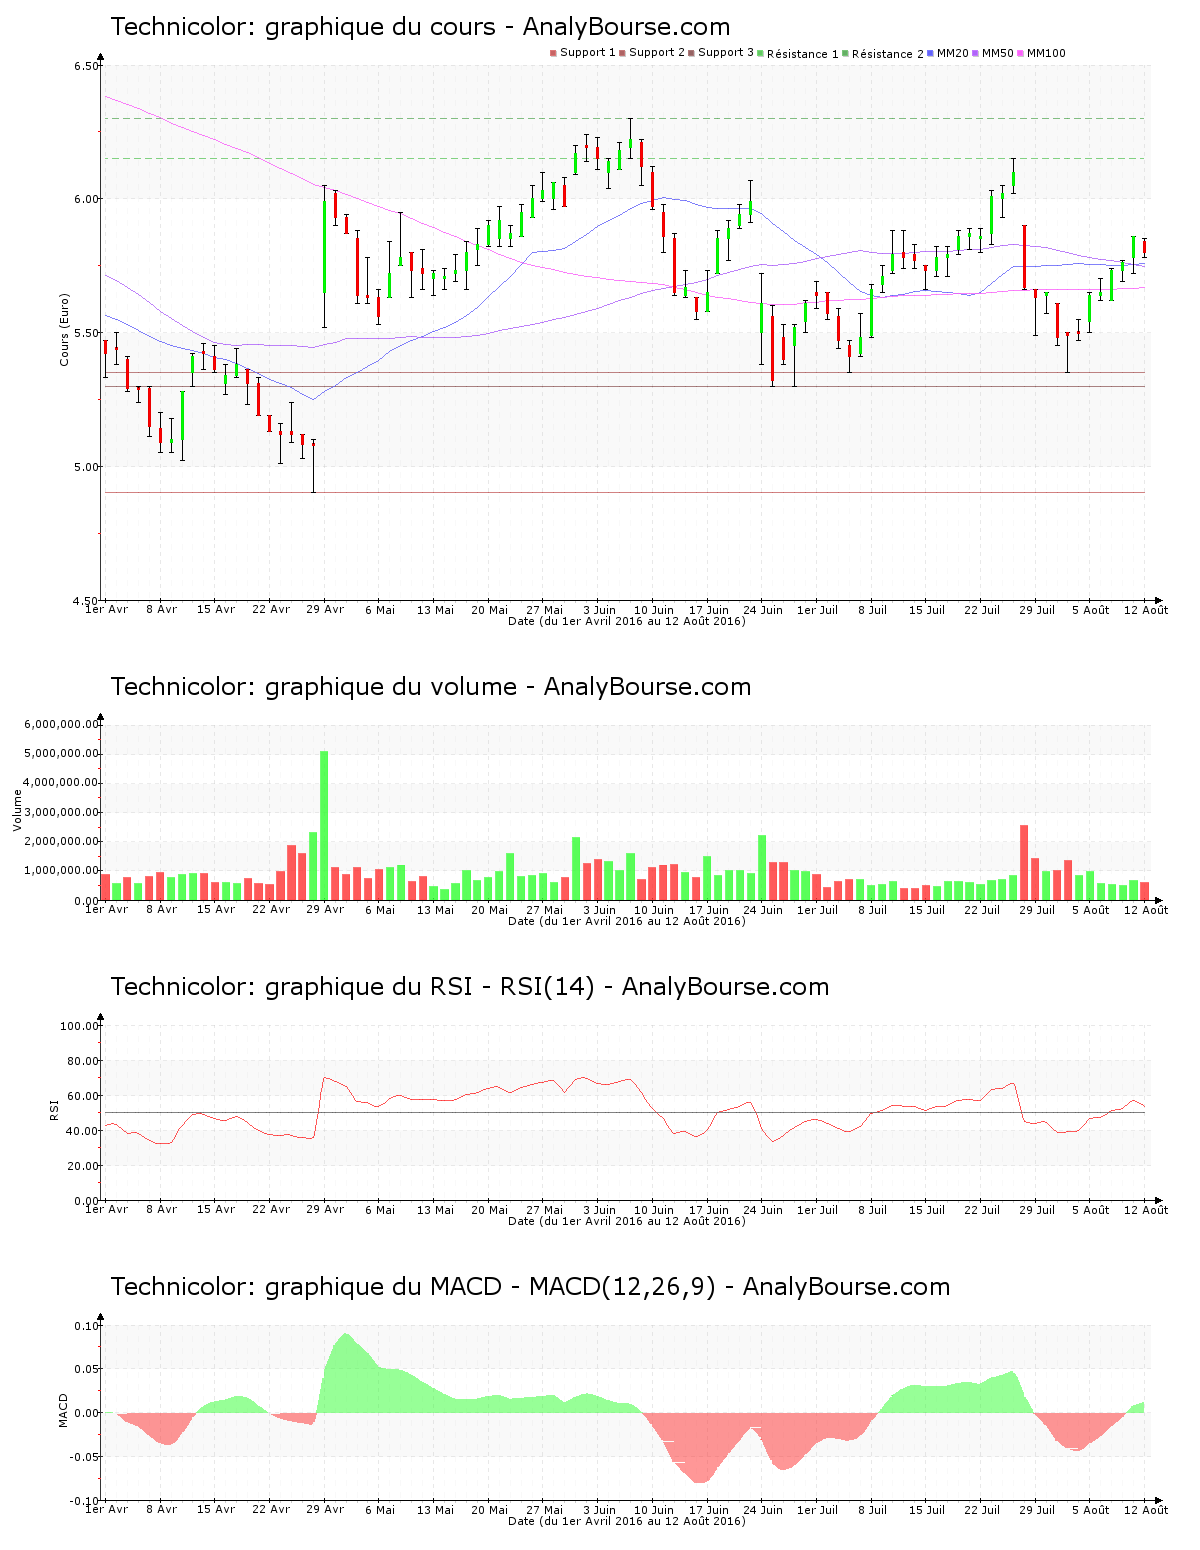This screenshot has height=1550, width=1200.
Task: Click the 'graphique du volume' chart title
Action: click(431, 687)
